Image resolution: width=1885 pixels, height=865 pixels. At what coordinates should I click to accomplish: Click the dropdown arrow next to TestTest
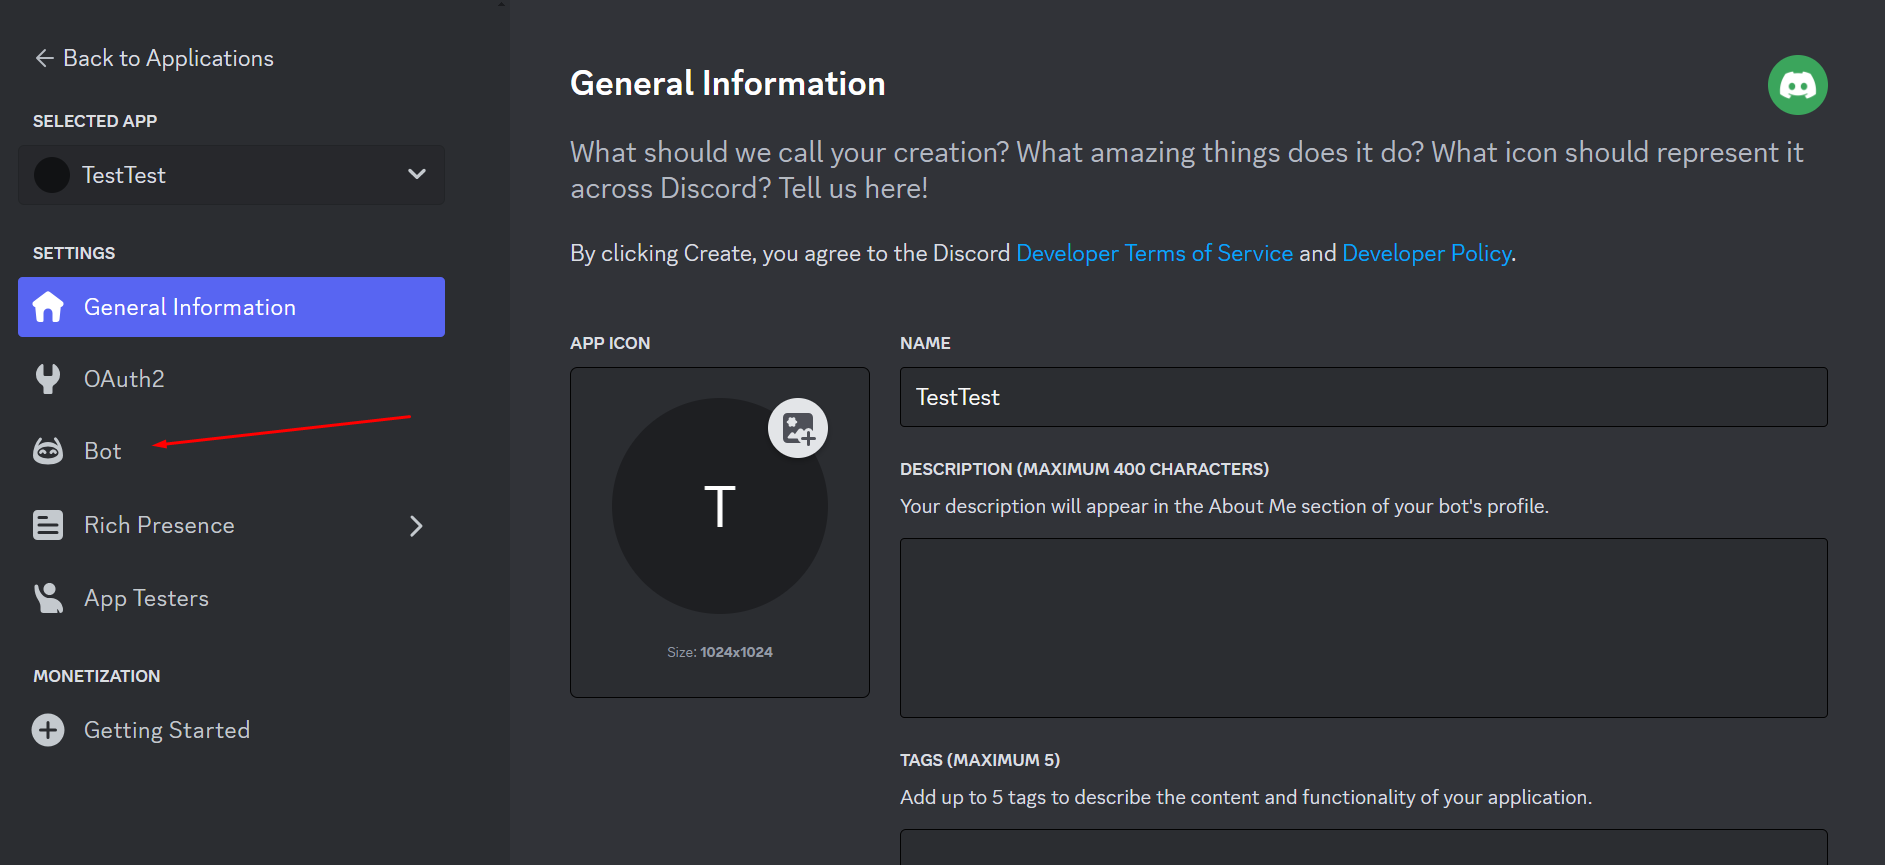pos(417,175)
